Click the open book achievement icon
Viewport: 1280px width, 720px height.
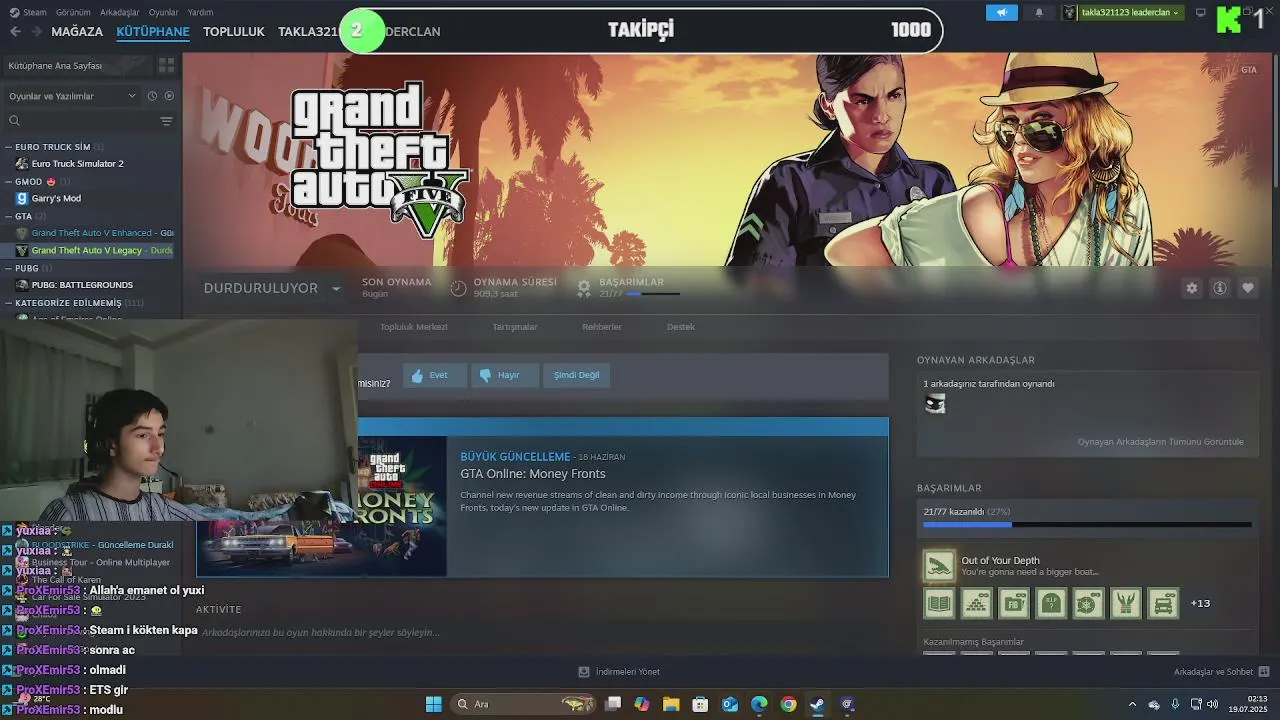(x=939, y=603)
